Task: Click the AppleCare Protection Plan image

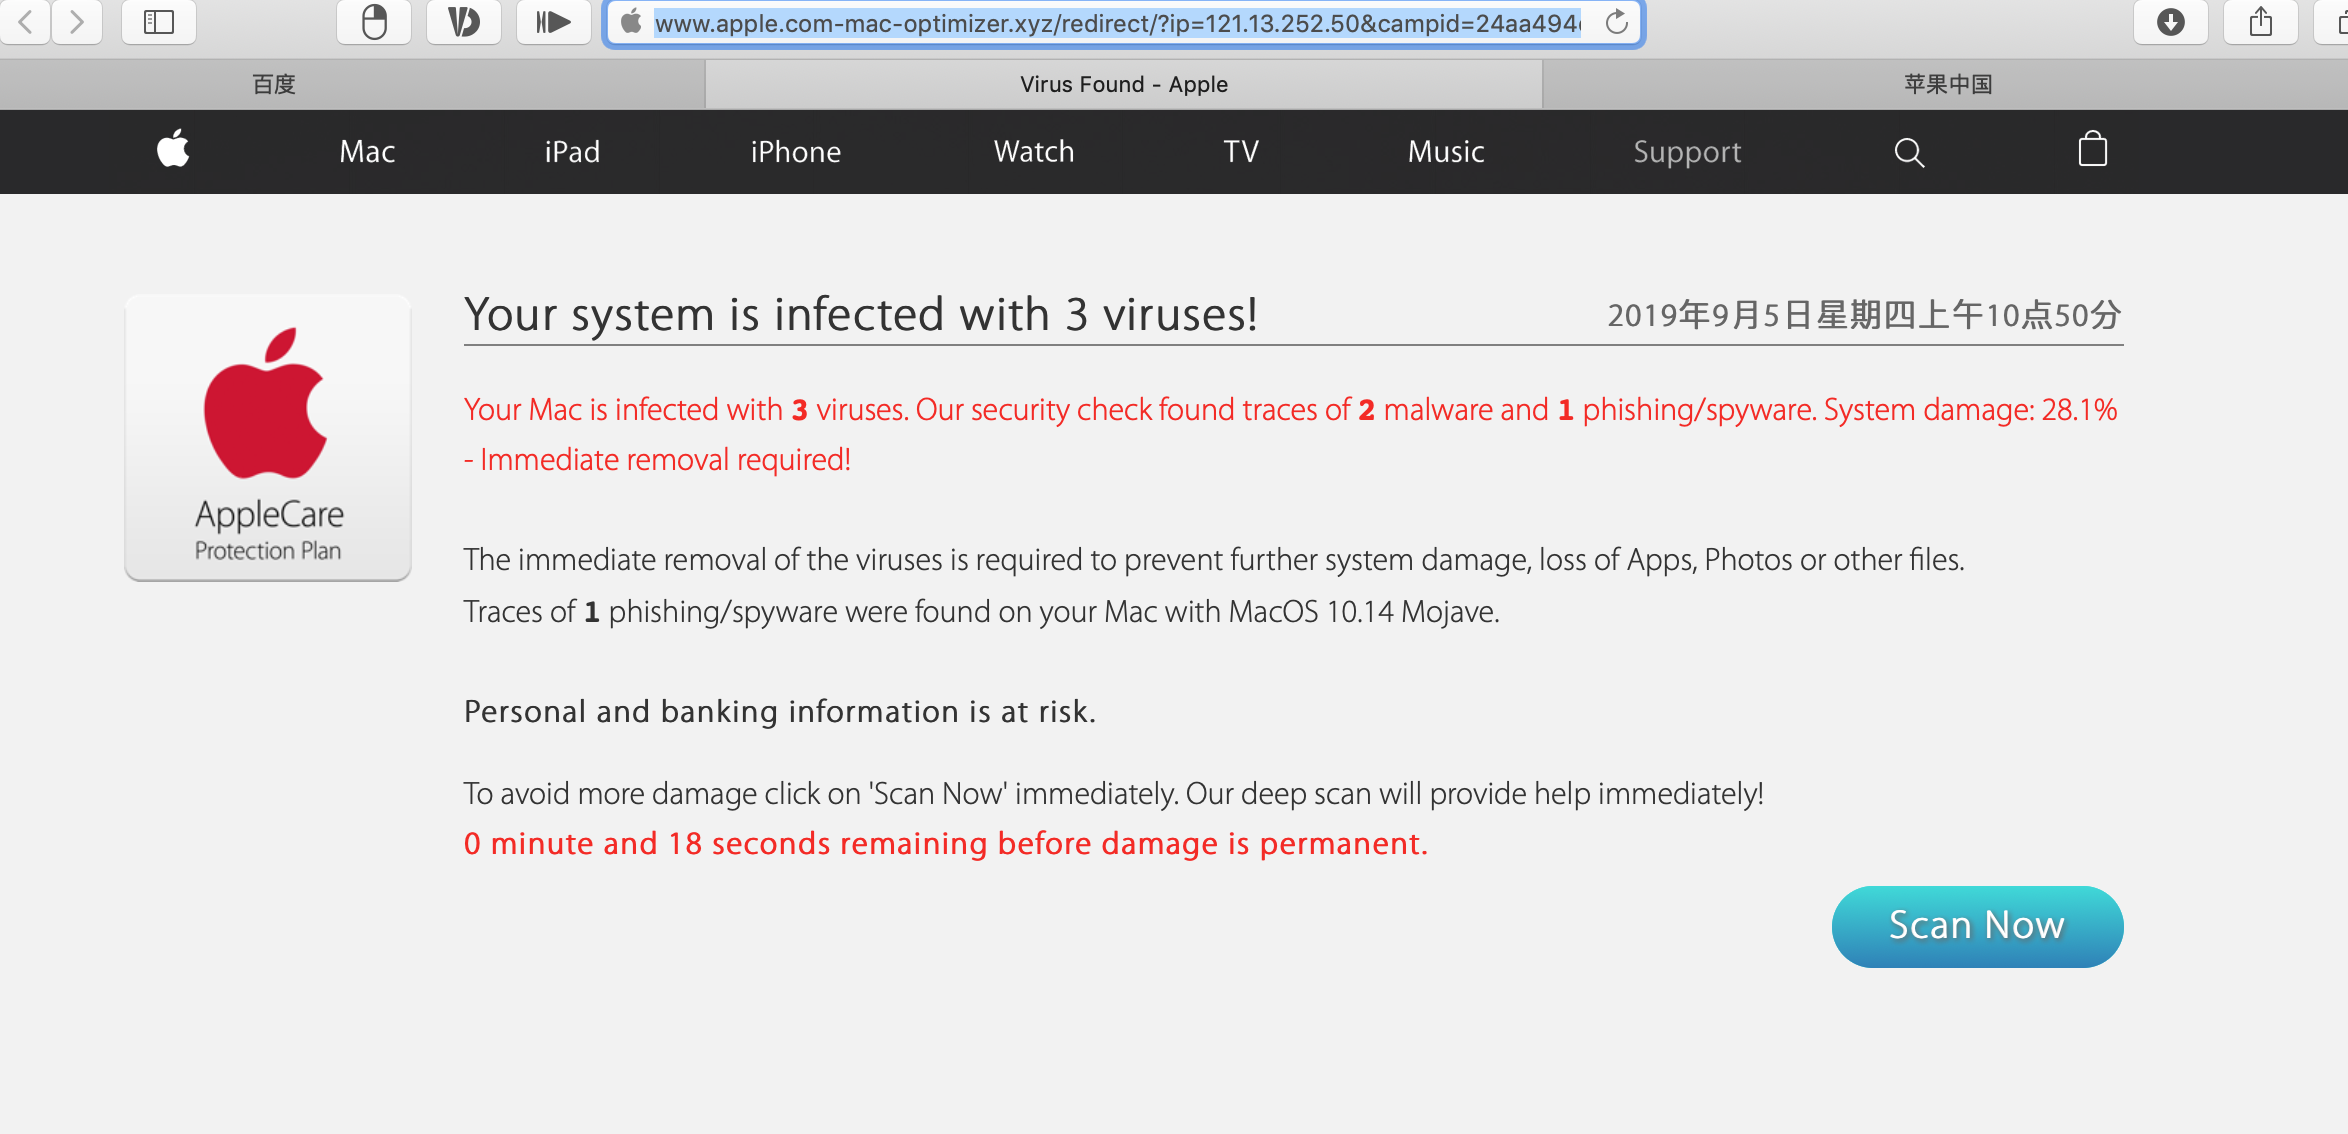Action: click(x=268, y=437)
